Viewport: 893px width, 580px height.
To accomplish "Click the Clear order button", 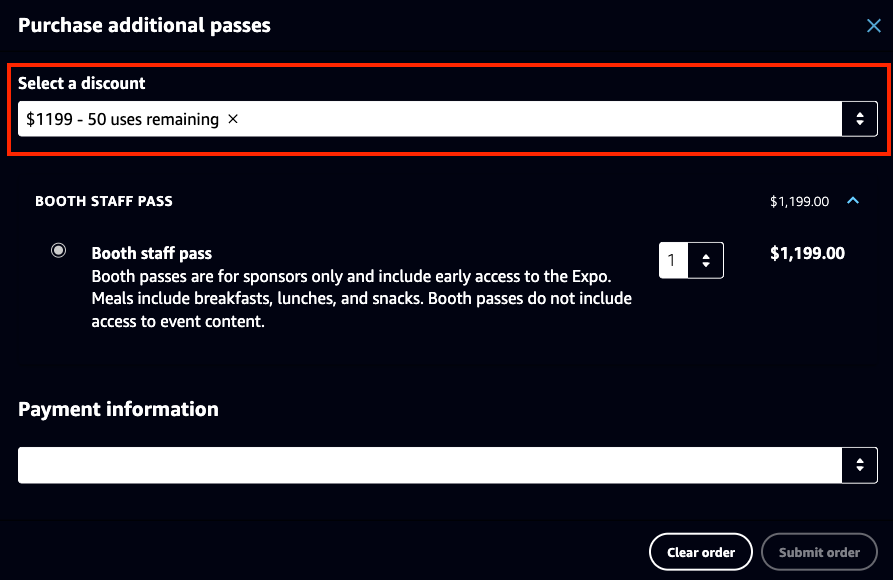I will pyautogui.click(x=700, y=552).
